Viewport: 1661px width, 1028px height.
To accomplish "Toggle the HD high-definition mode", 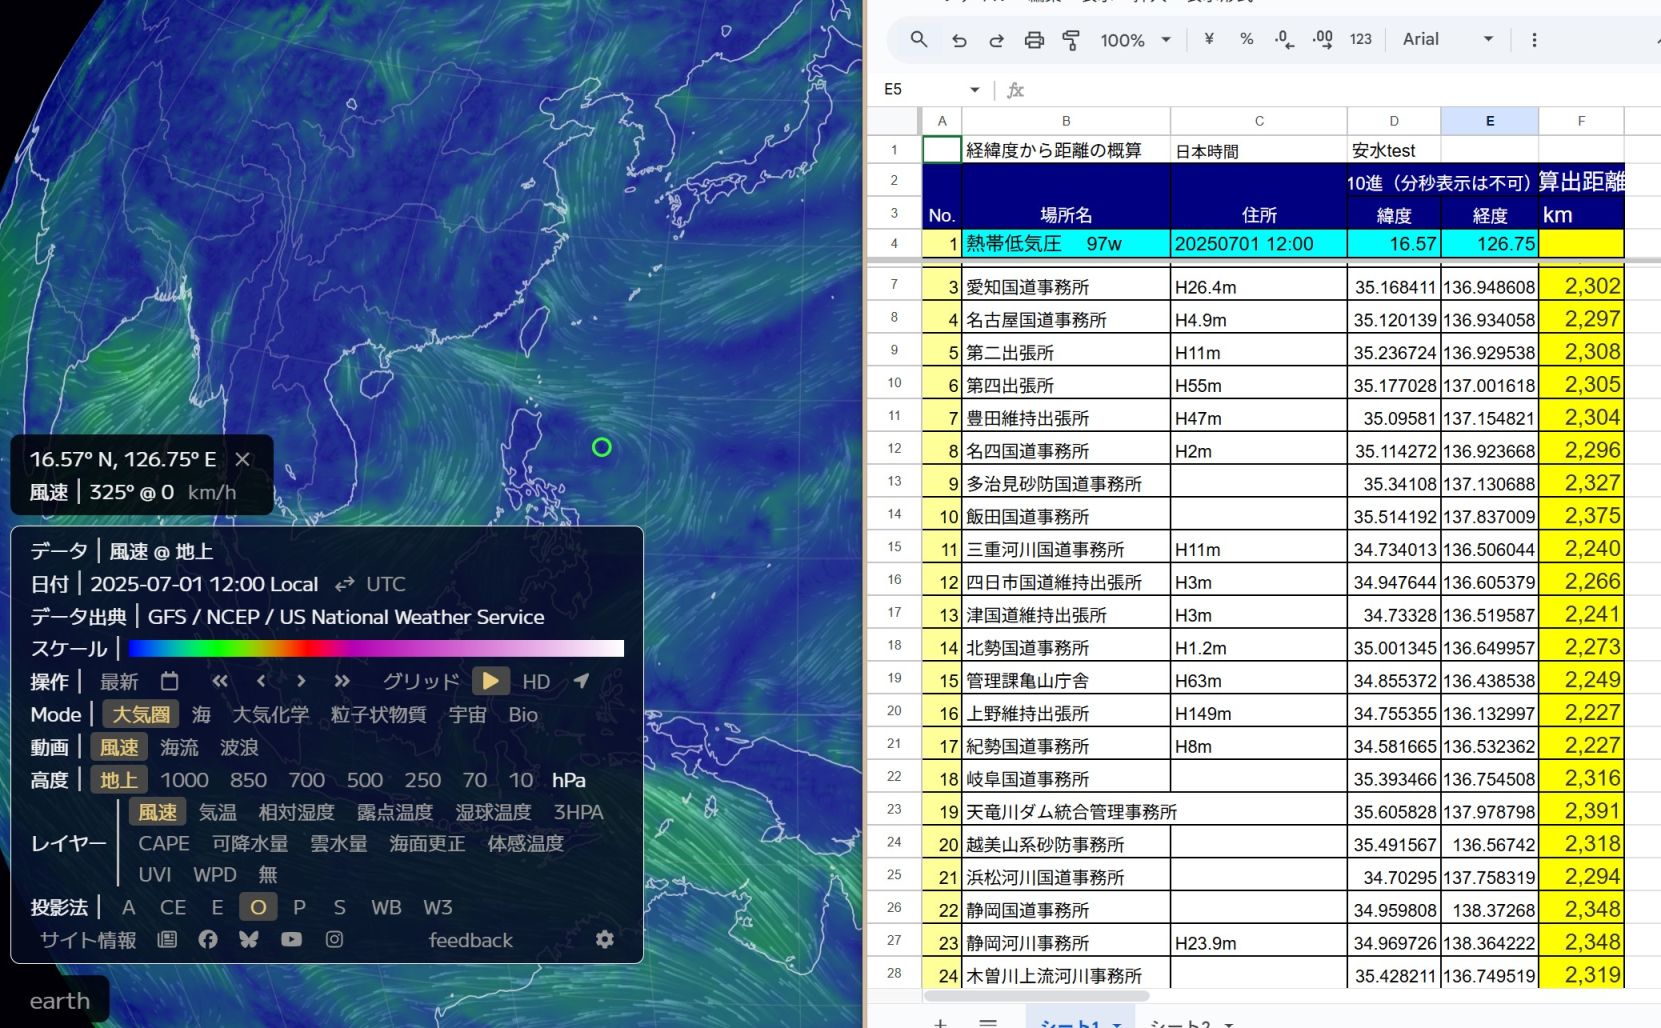I will [536, 681].
